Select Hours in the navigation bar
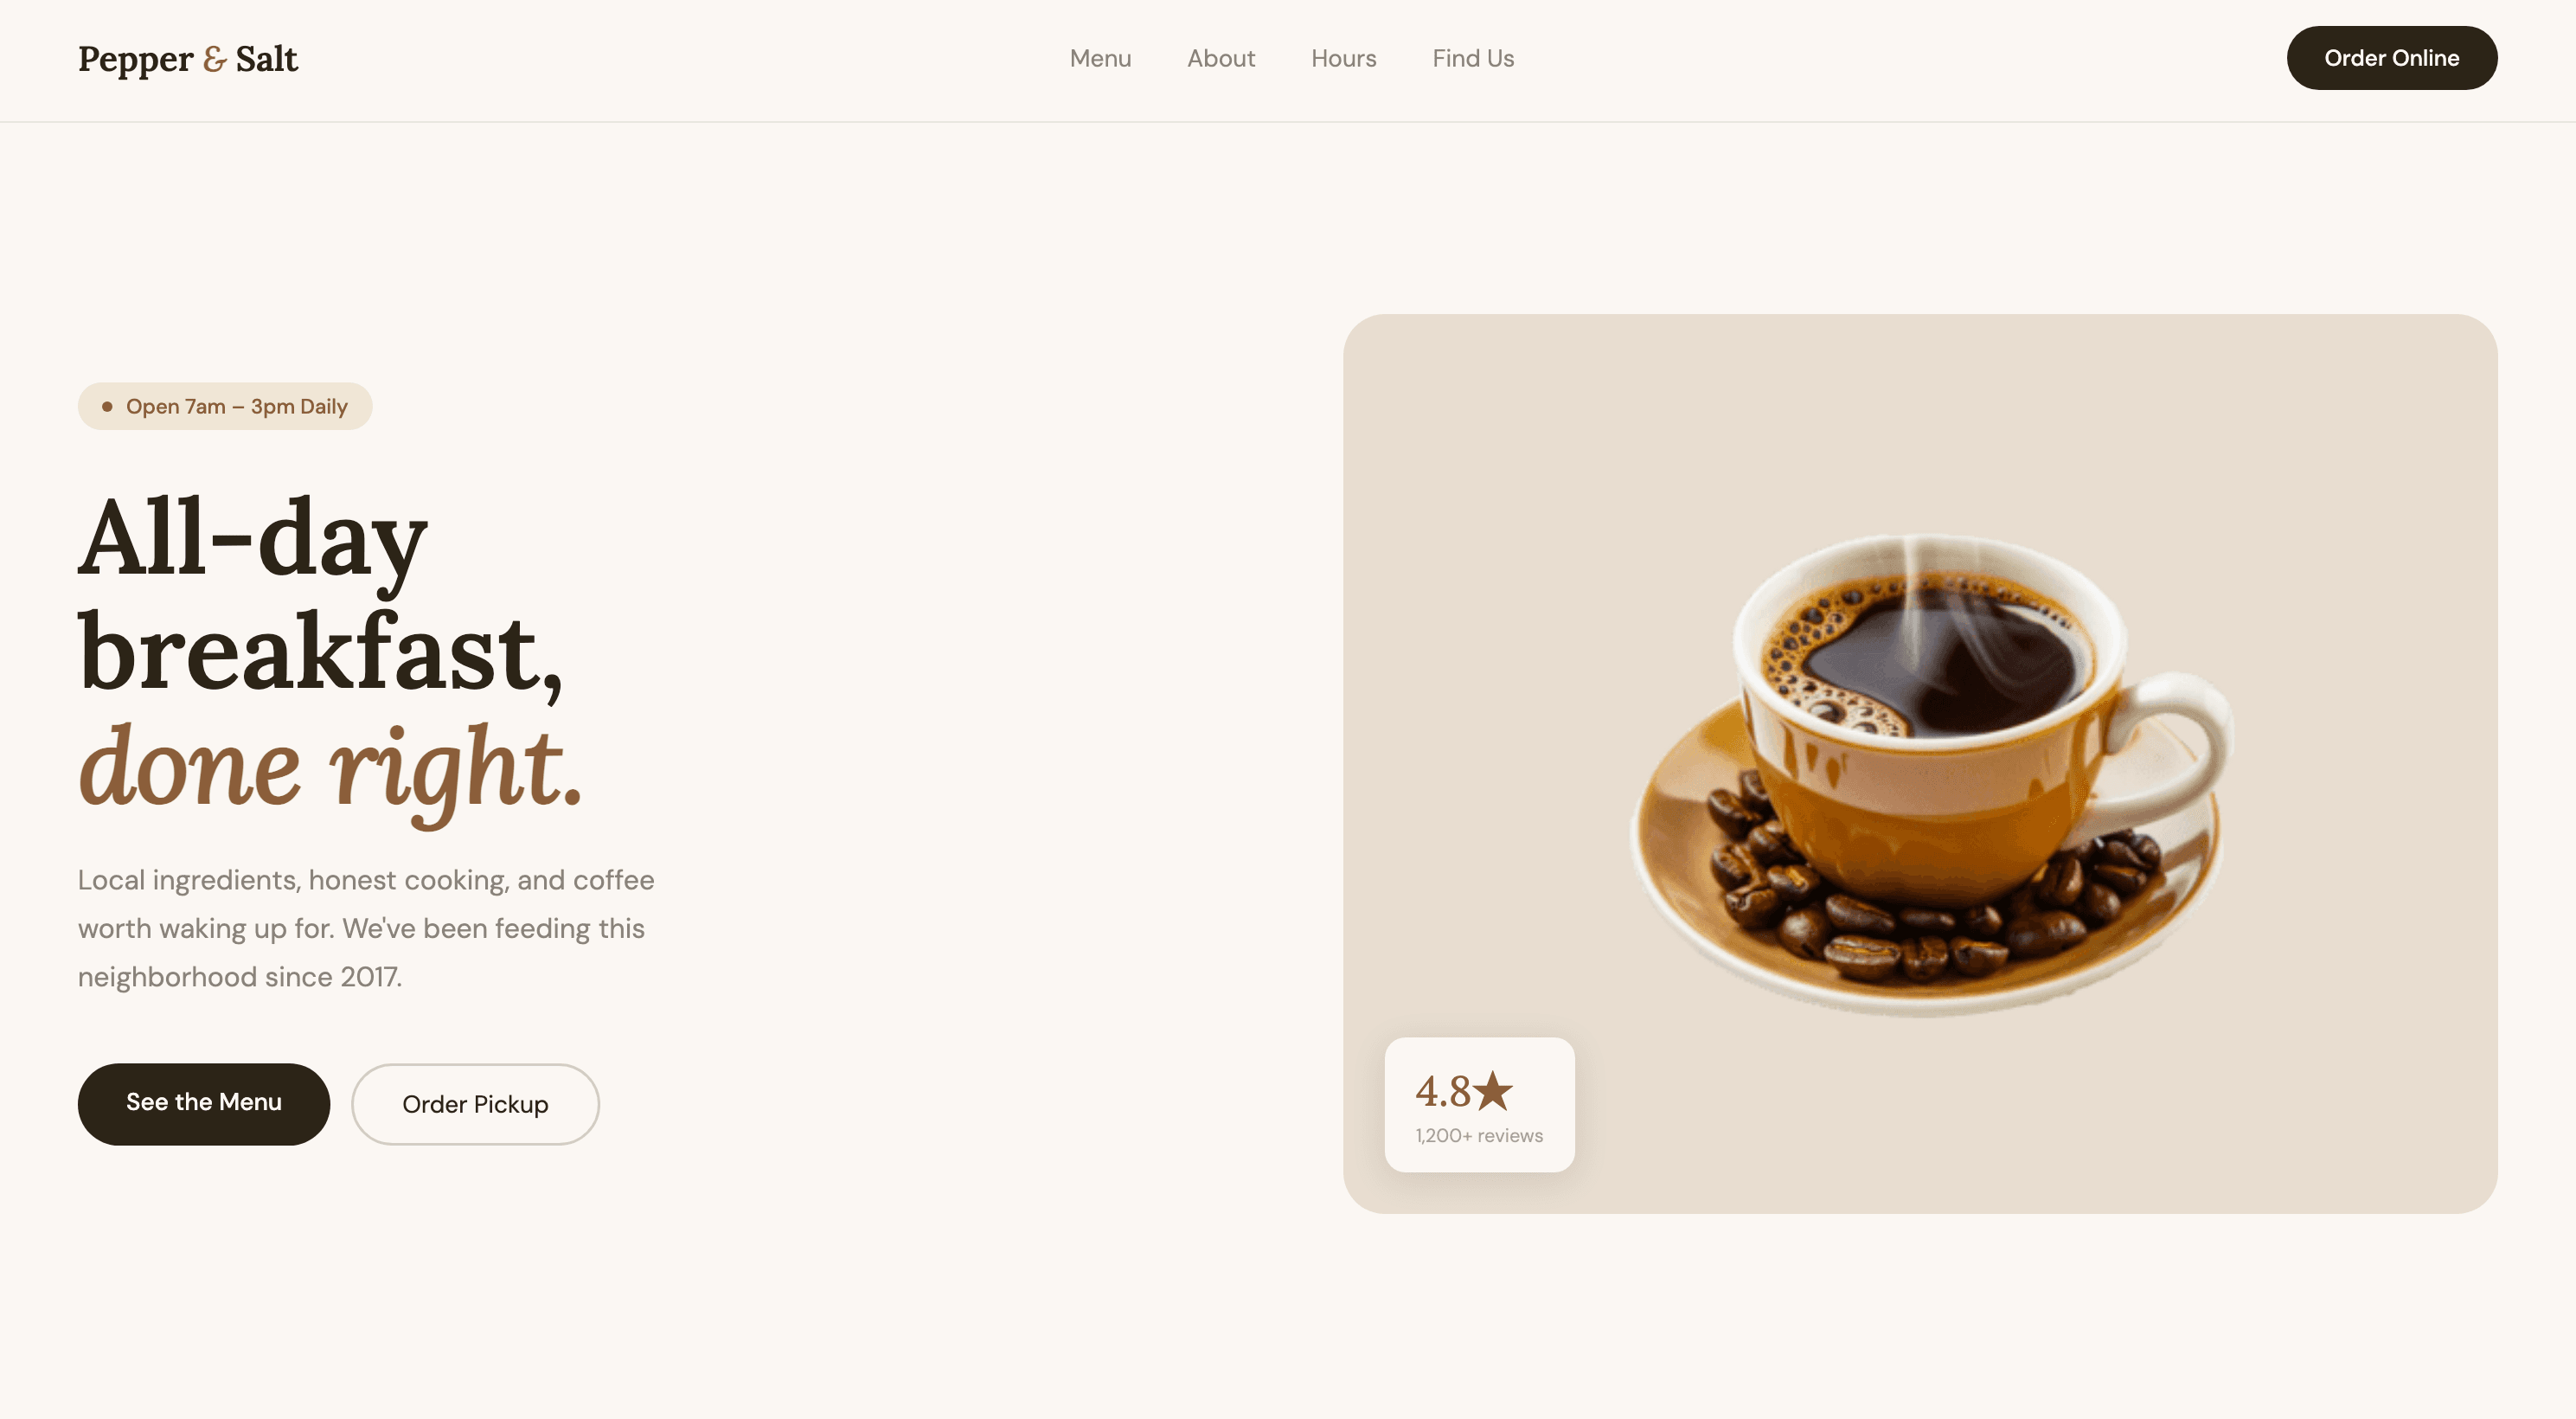The width and height of the screenshot is (2576, 1419). (x=1343, y=58)
